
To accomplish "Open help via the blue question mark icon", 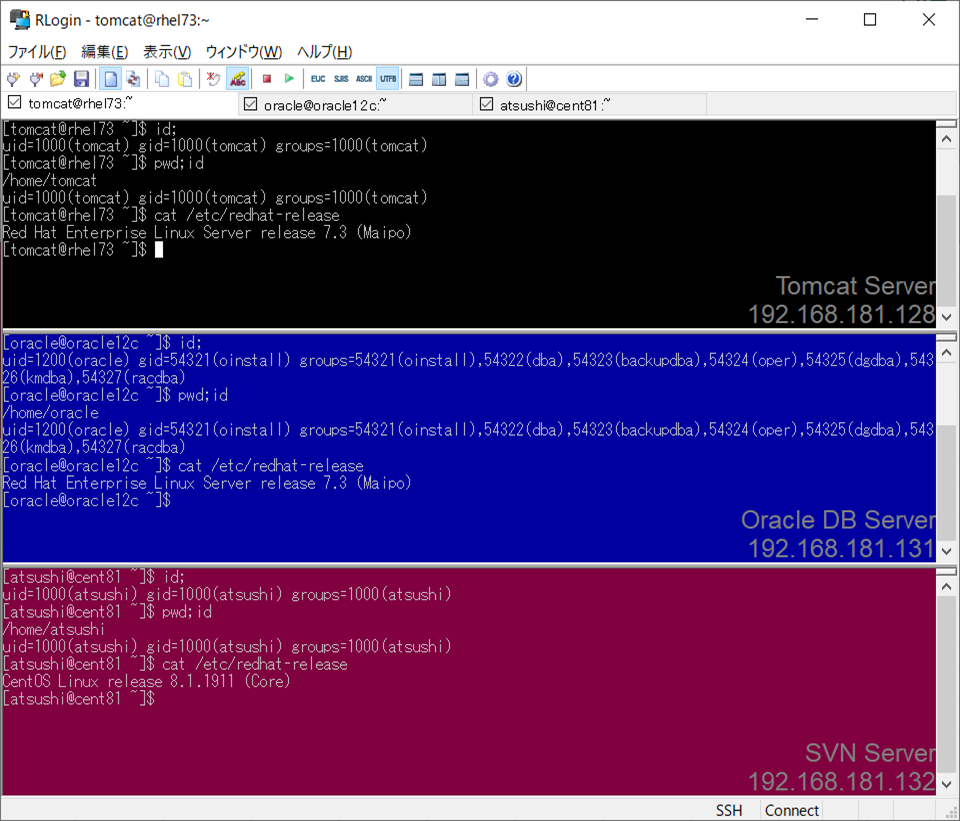I will tap(514, 79).
